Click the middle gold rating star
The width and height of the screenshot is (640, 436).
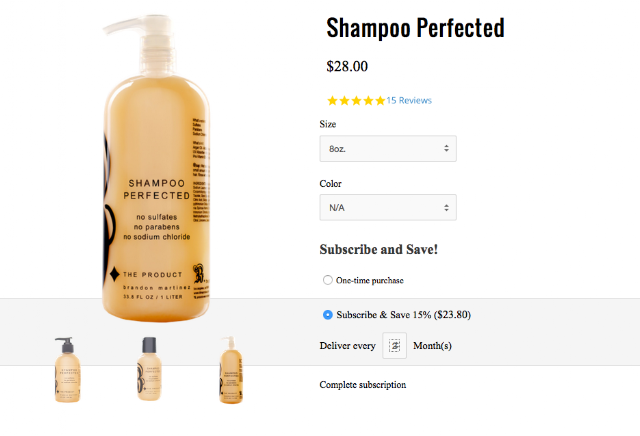[x=356, y=100]
